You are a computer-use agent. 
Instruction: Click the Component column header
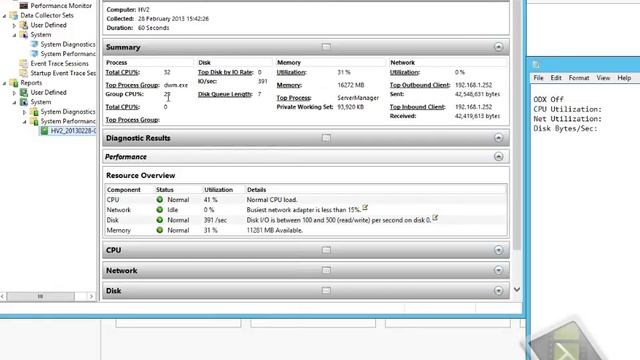(x=124, y=190)
